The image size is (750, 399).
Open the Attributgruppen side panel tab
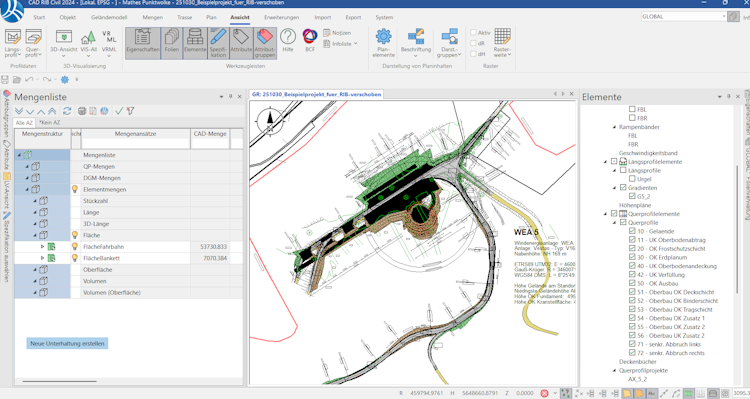(x=6, y=113)
